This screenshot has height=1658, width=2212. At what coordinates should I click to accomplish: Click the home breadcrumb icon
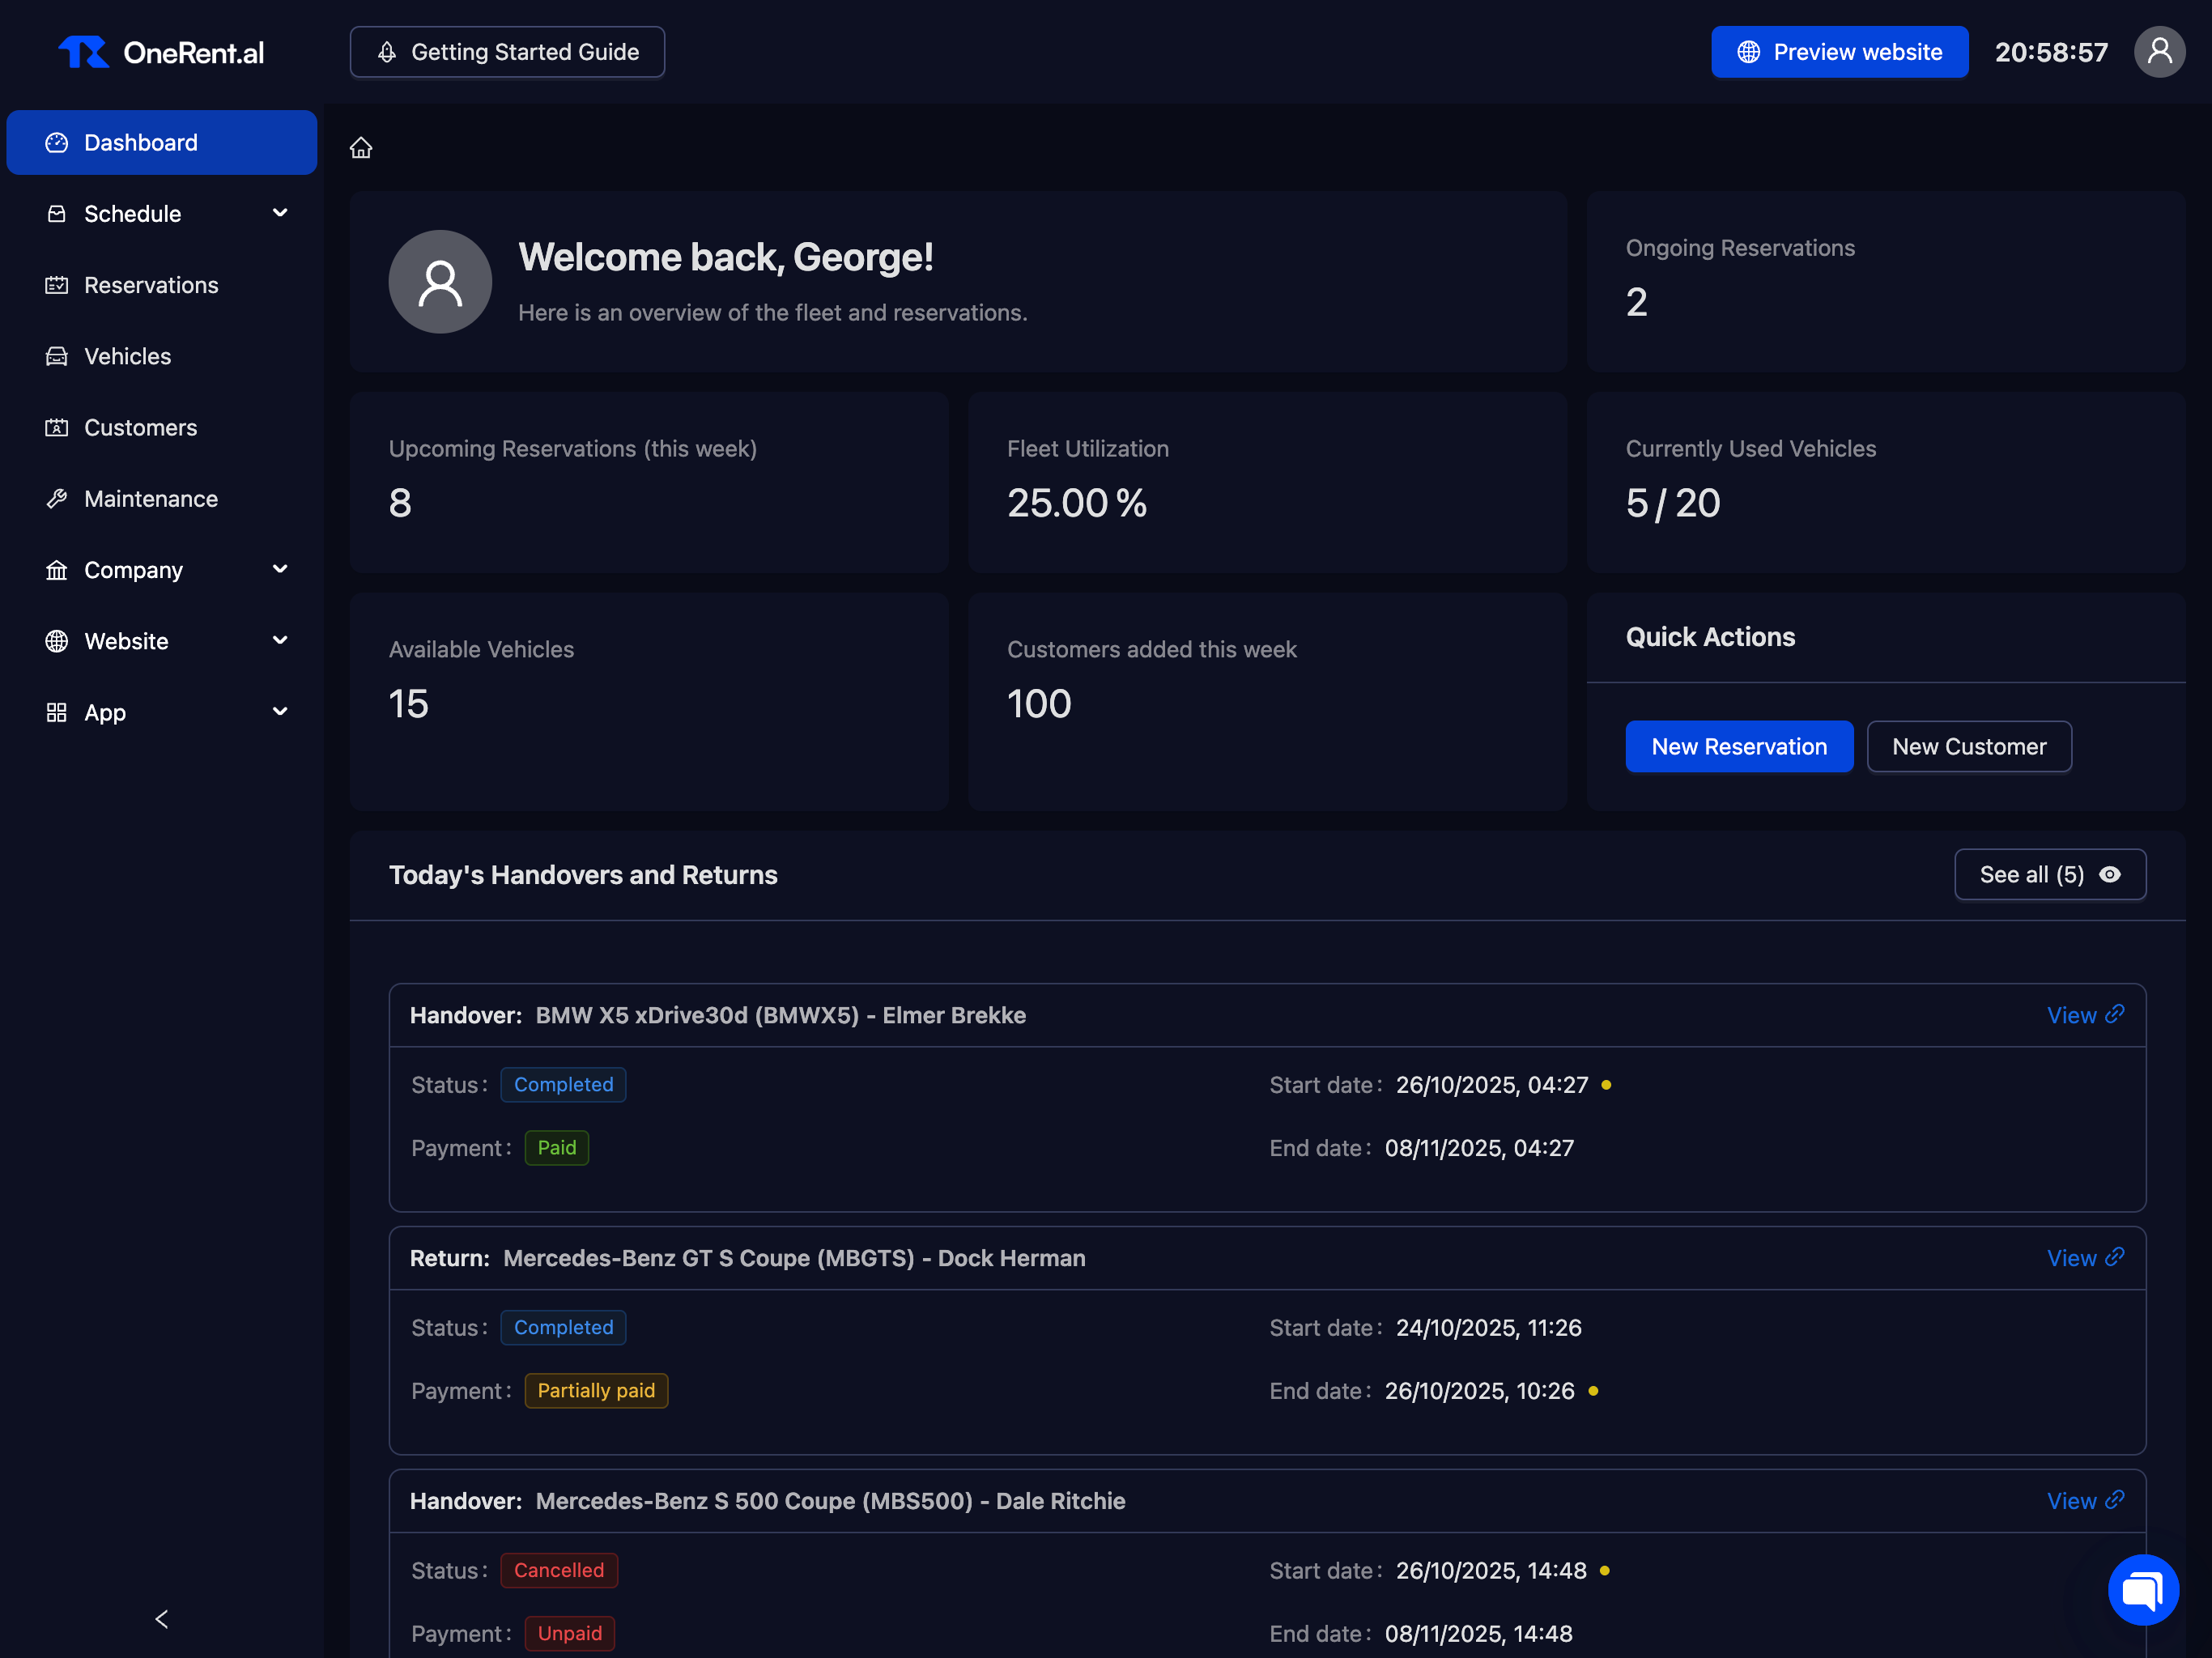(361, 148)
